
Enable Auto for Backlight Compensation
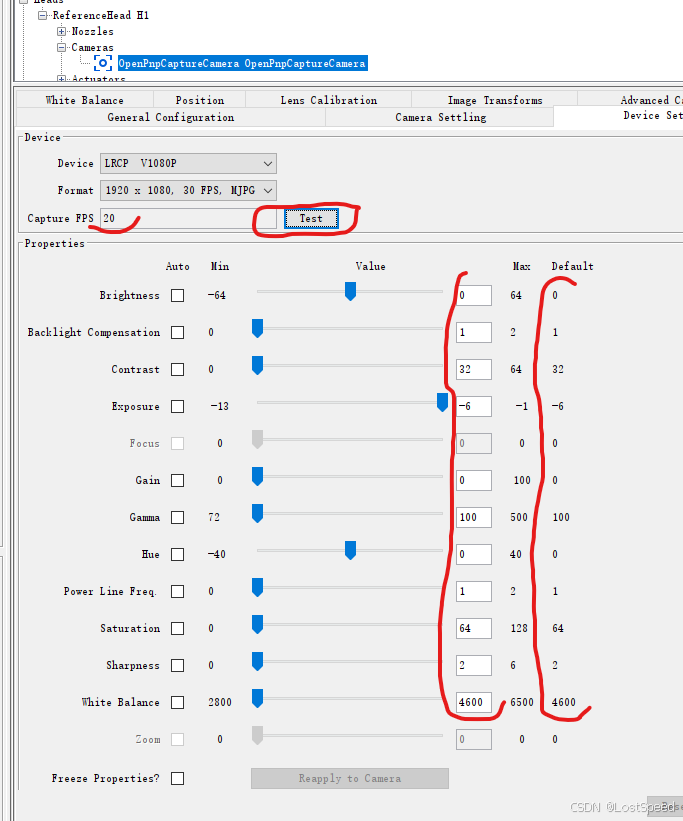[178, 332]
